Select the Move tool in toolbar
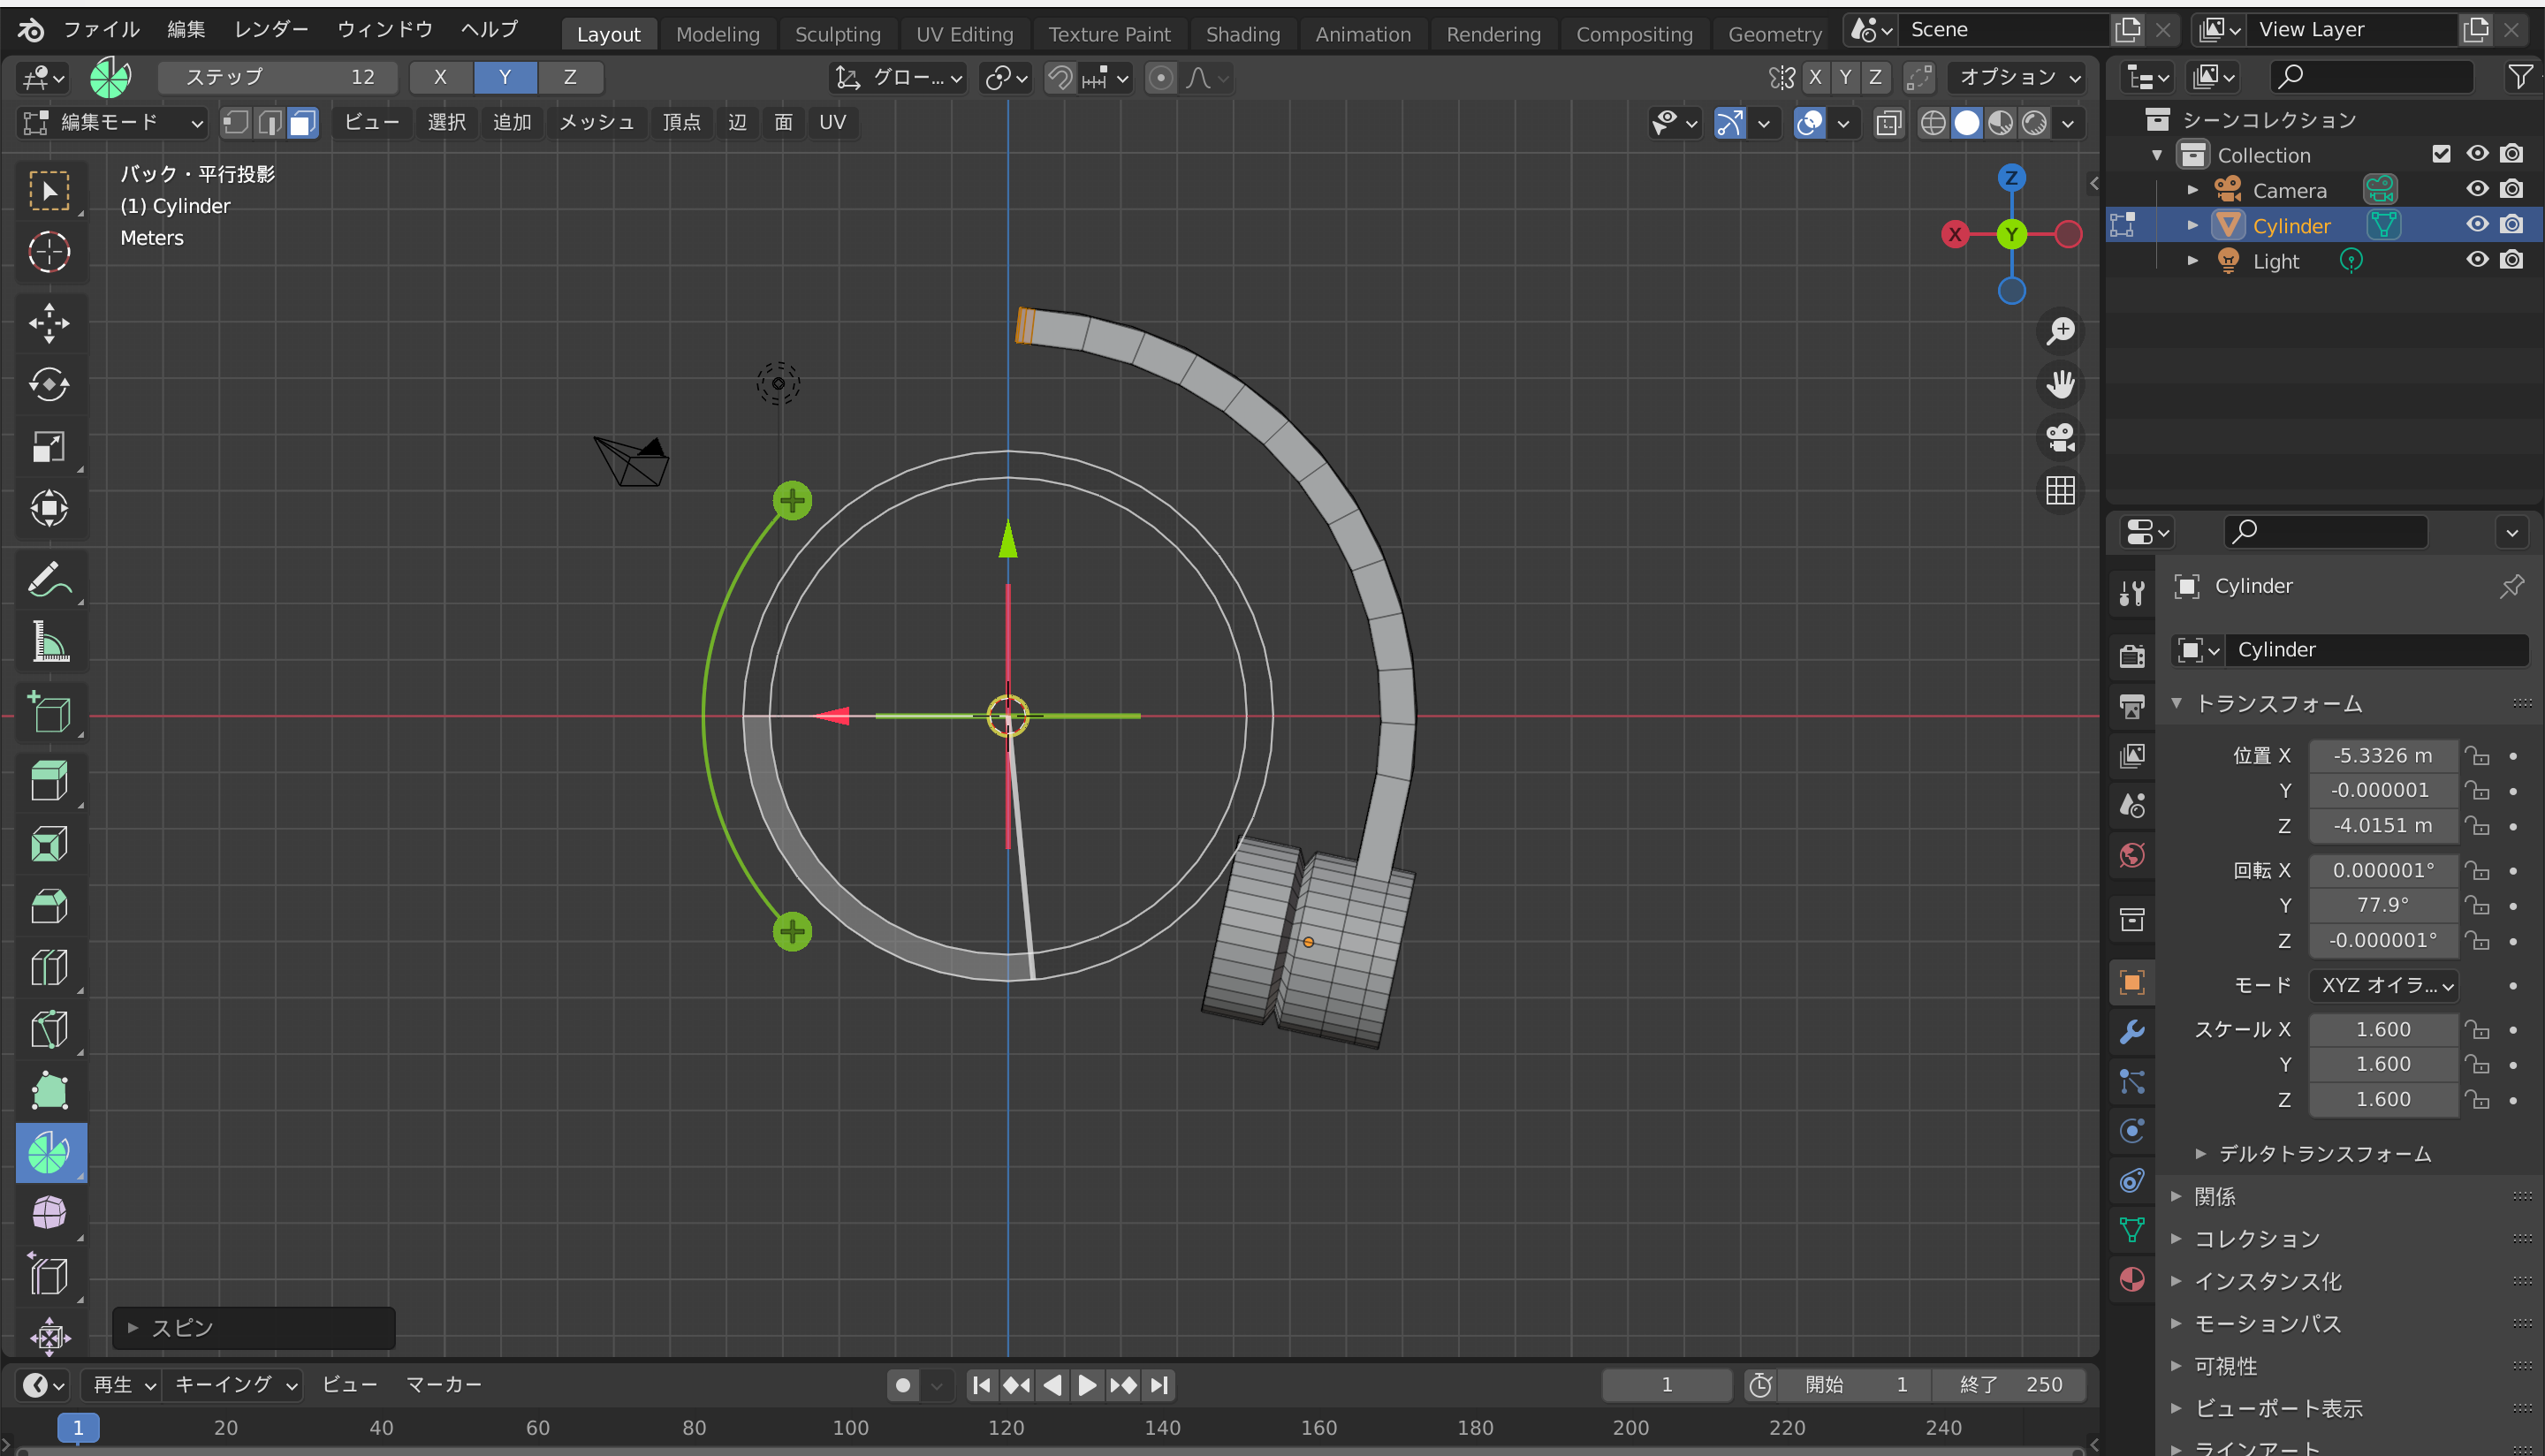 [x=48, y=323]
